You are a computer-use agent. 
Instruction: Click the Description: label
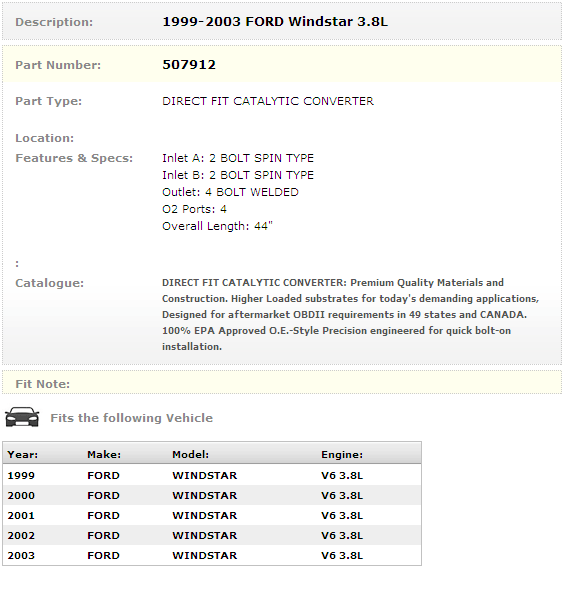coord(54,22)
